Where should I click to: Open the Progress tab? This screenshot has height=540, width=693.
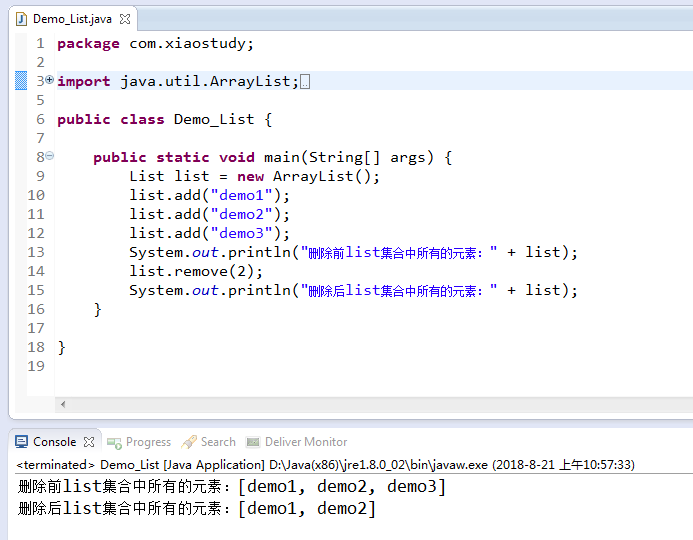[x=148, y=442]
